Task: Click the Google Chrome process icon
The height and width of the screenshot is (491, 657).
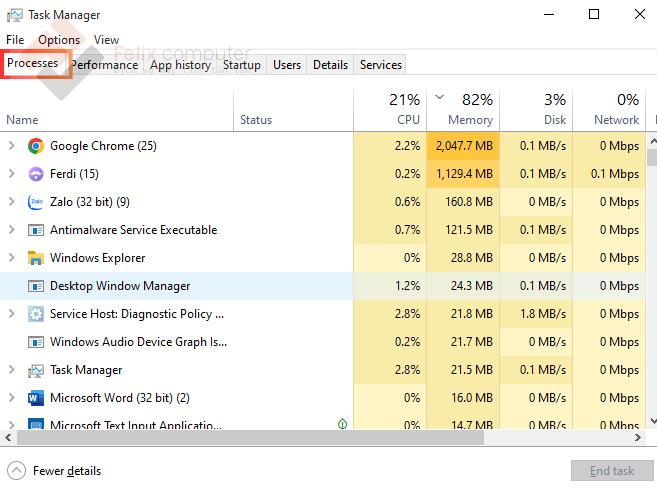Action: pyautogui.click(x=36, y=146)
